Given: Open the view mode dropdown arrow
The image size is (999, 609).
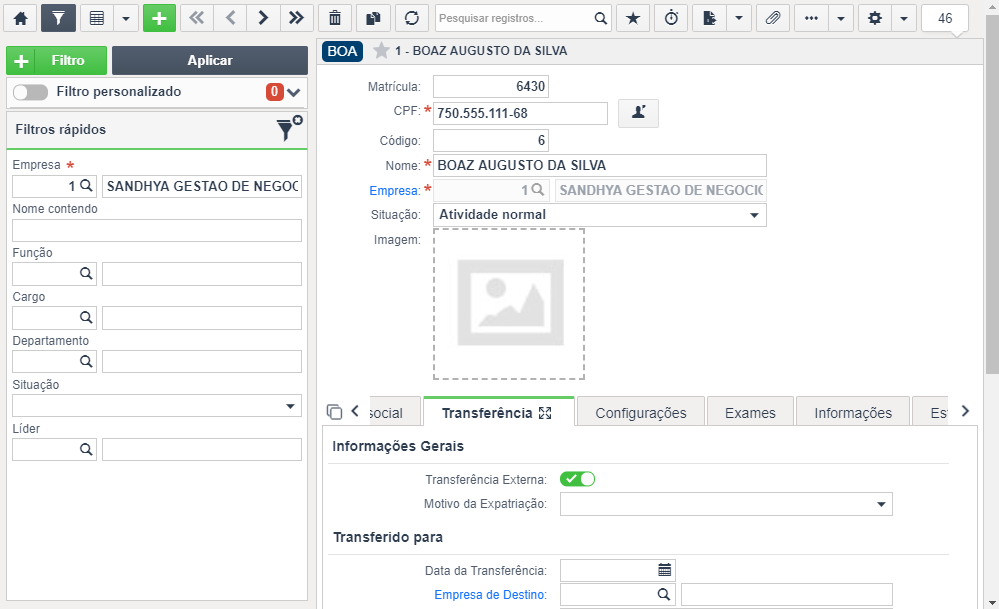Looking at the screenshot, I should [x=126, y=18].
